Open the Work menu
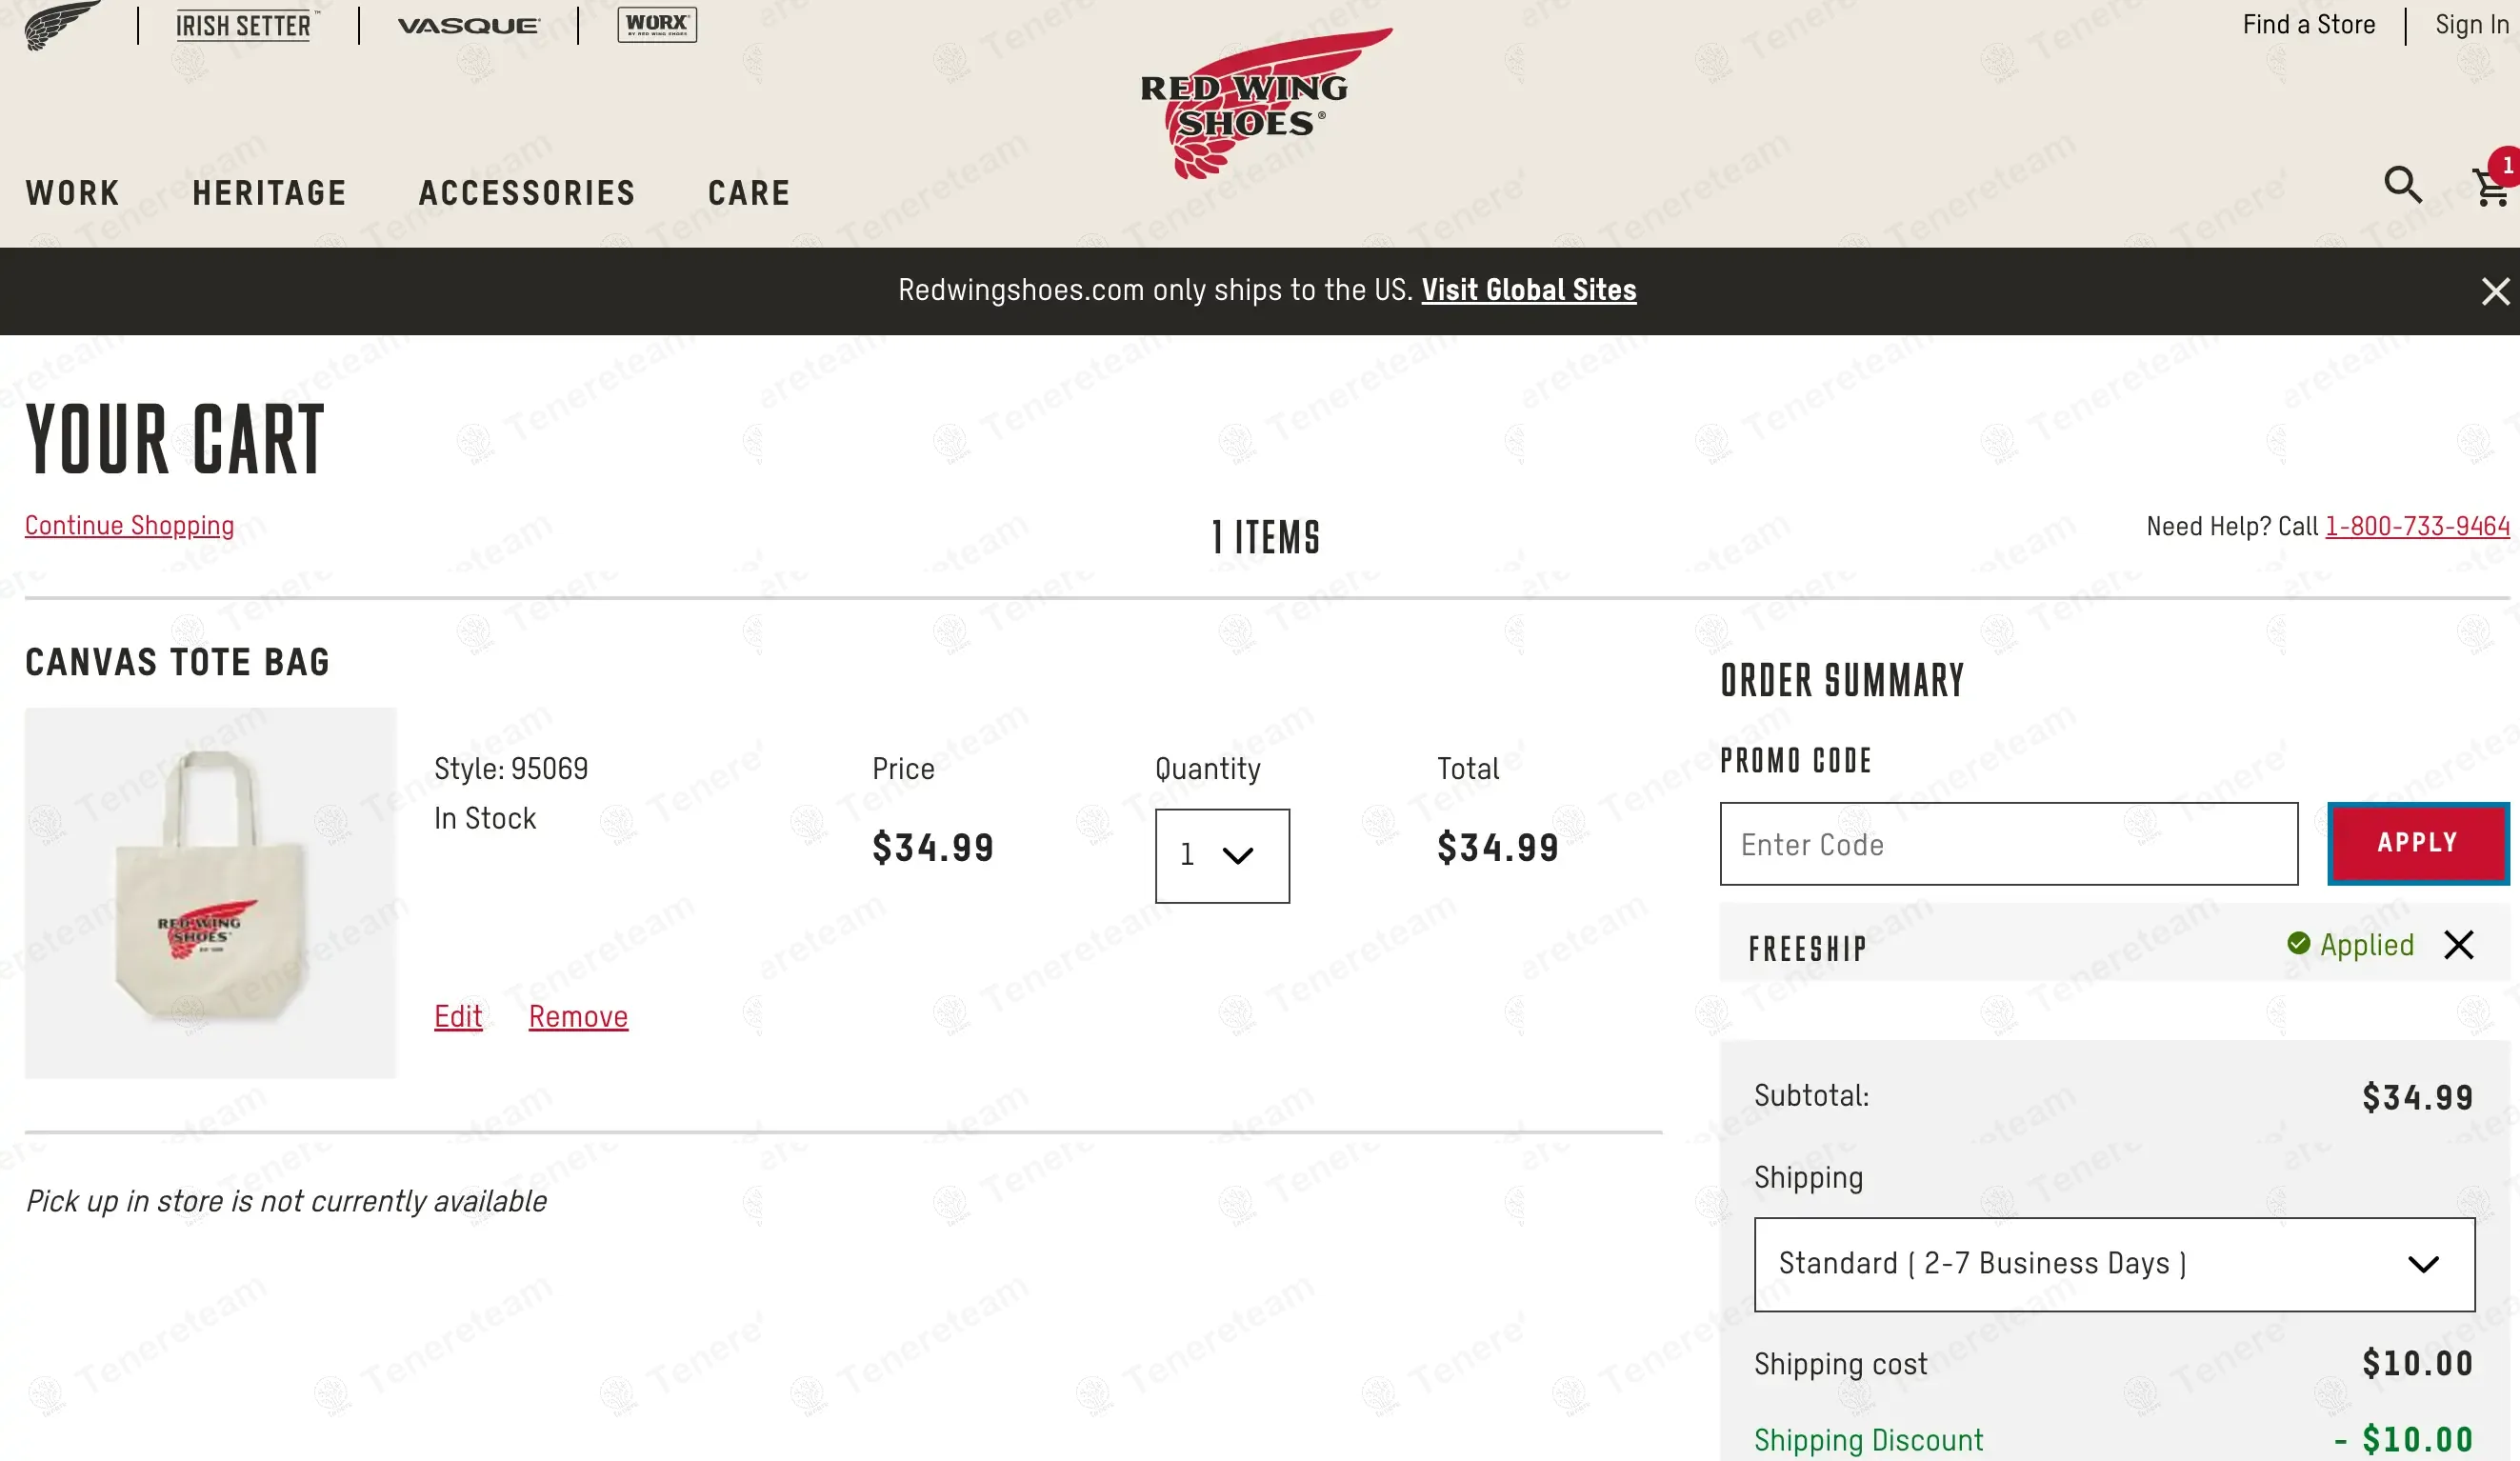 (73, 193)
